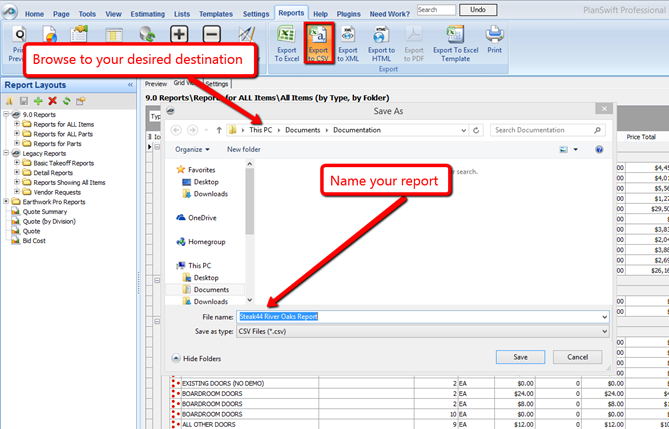Select Homegroup in navigation pane
Screen dimensions: 669x429
[x=207, y=242]
